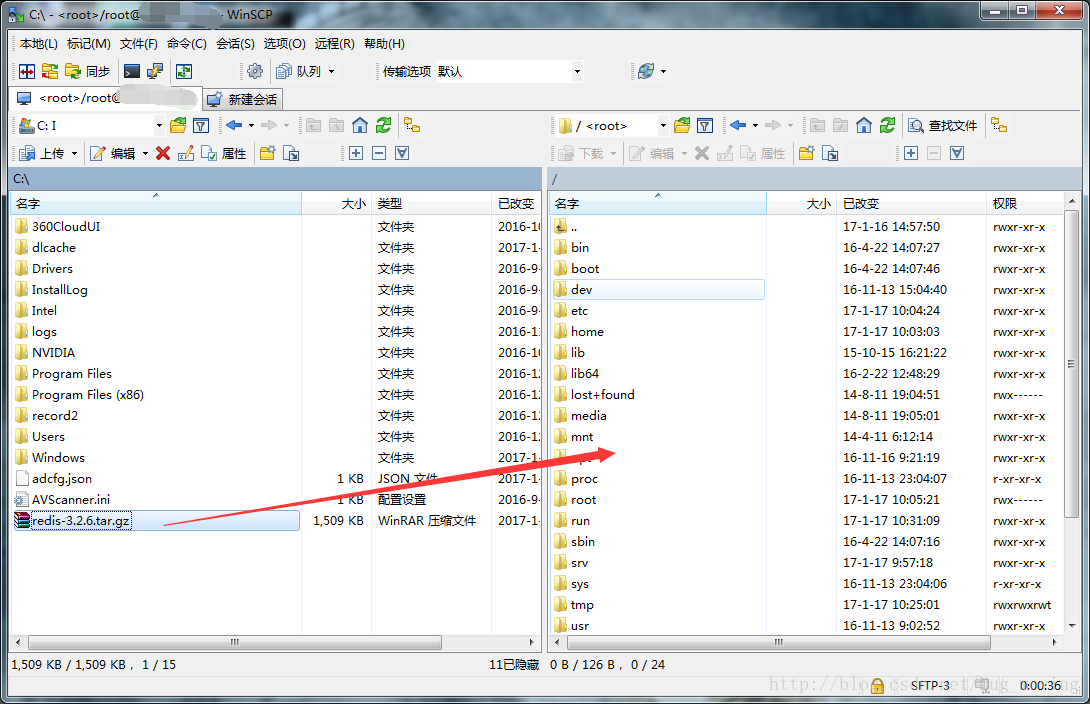Click the rename icon in the local toolbar
The width and height of the screenshot is (1090, 704).
pyautogui.click(x=186, y=153)
